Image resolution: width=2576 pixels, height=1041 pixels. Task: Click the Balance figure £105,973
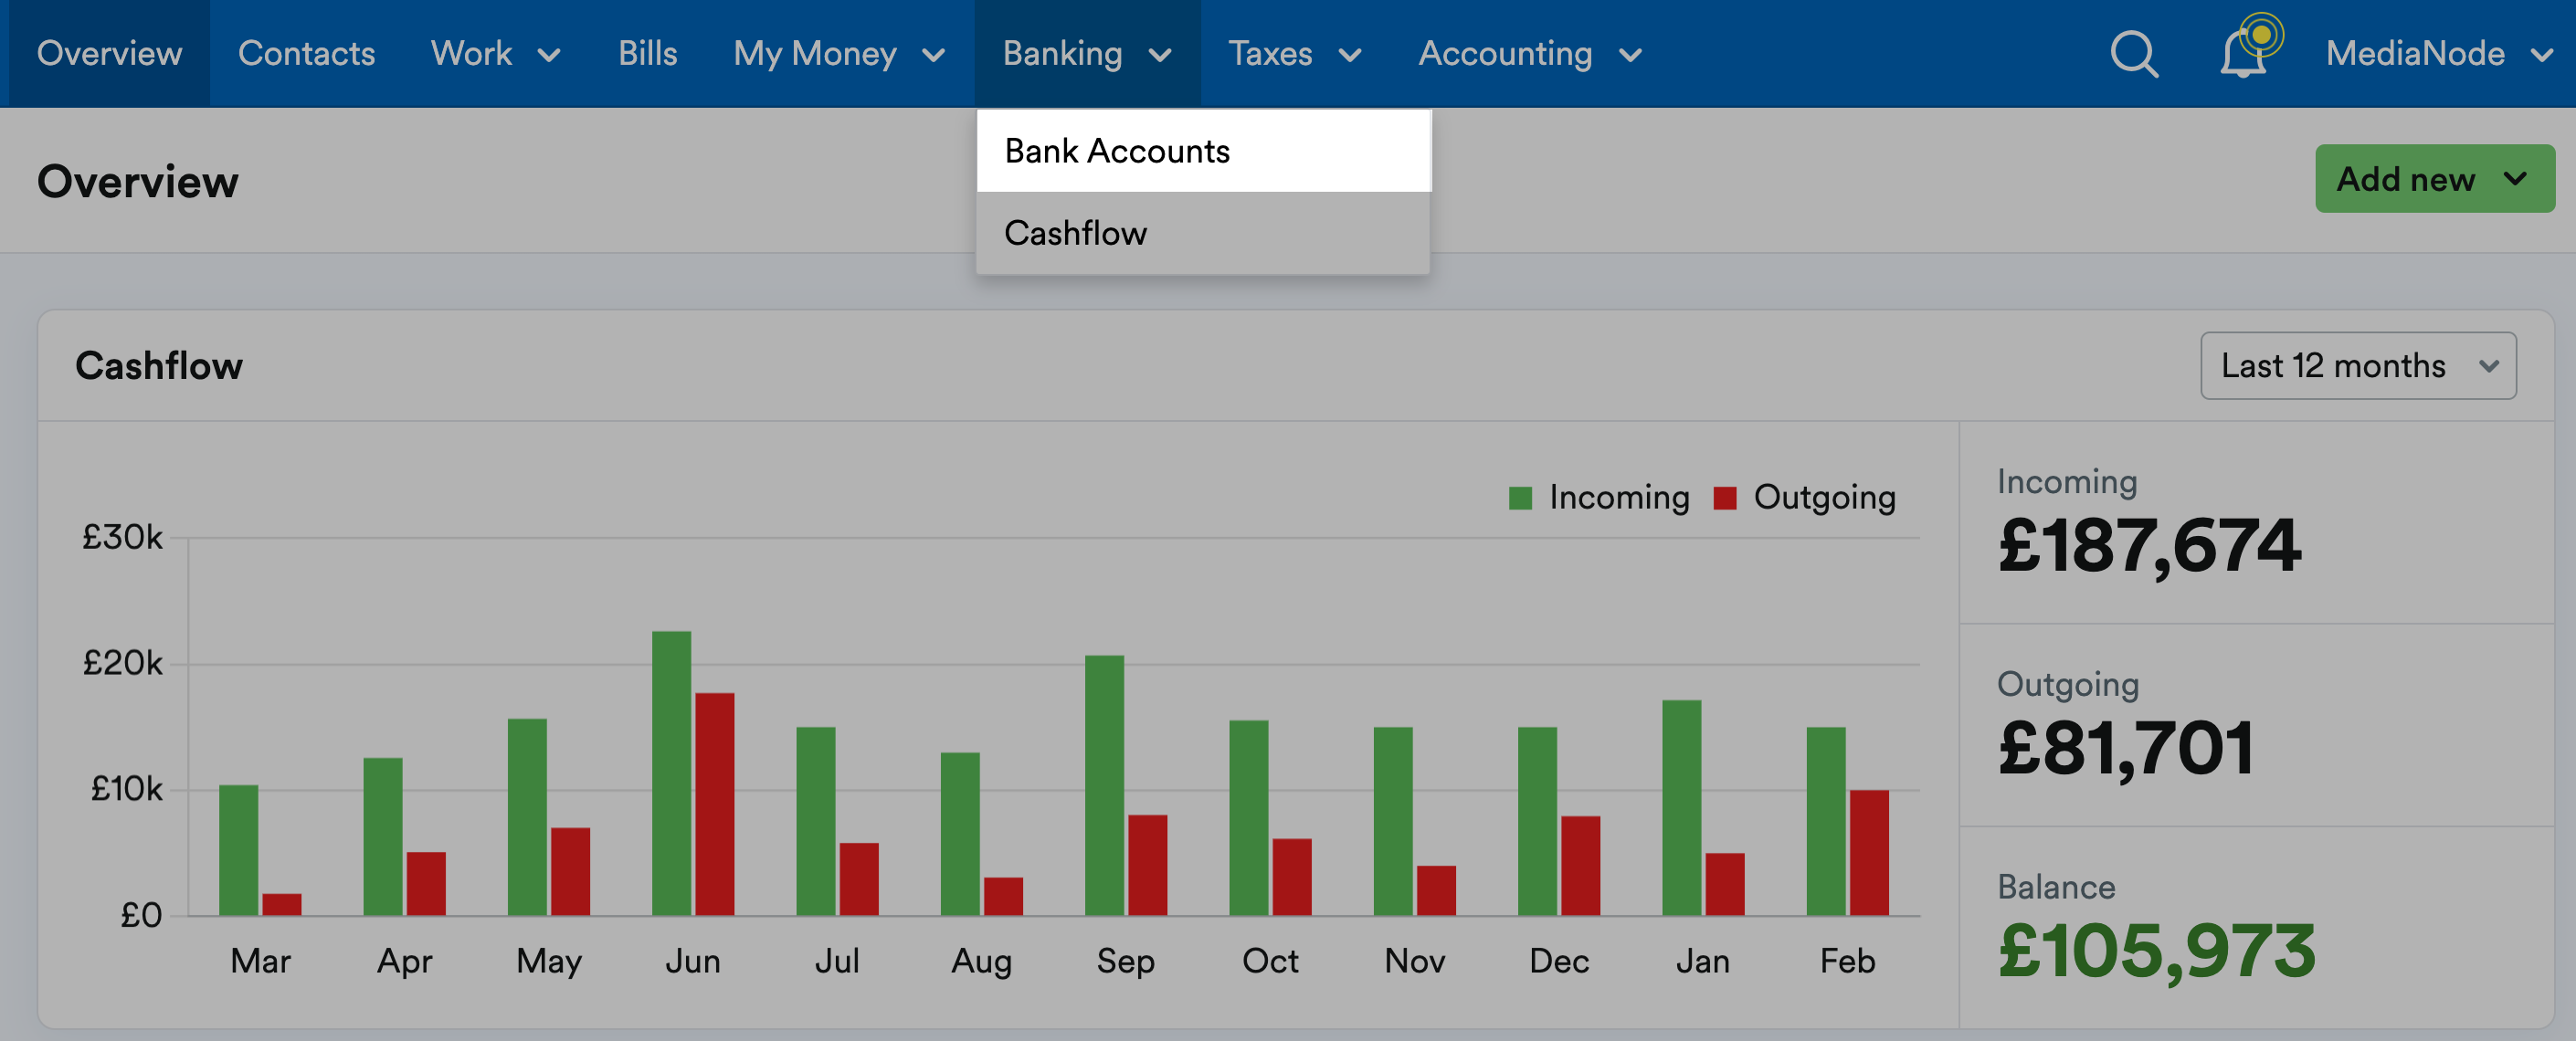[x=2155, y=955]
